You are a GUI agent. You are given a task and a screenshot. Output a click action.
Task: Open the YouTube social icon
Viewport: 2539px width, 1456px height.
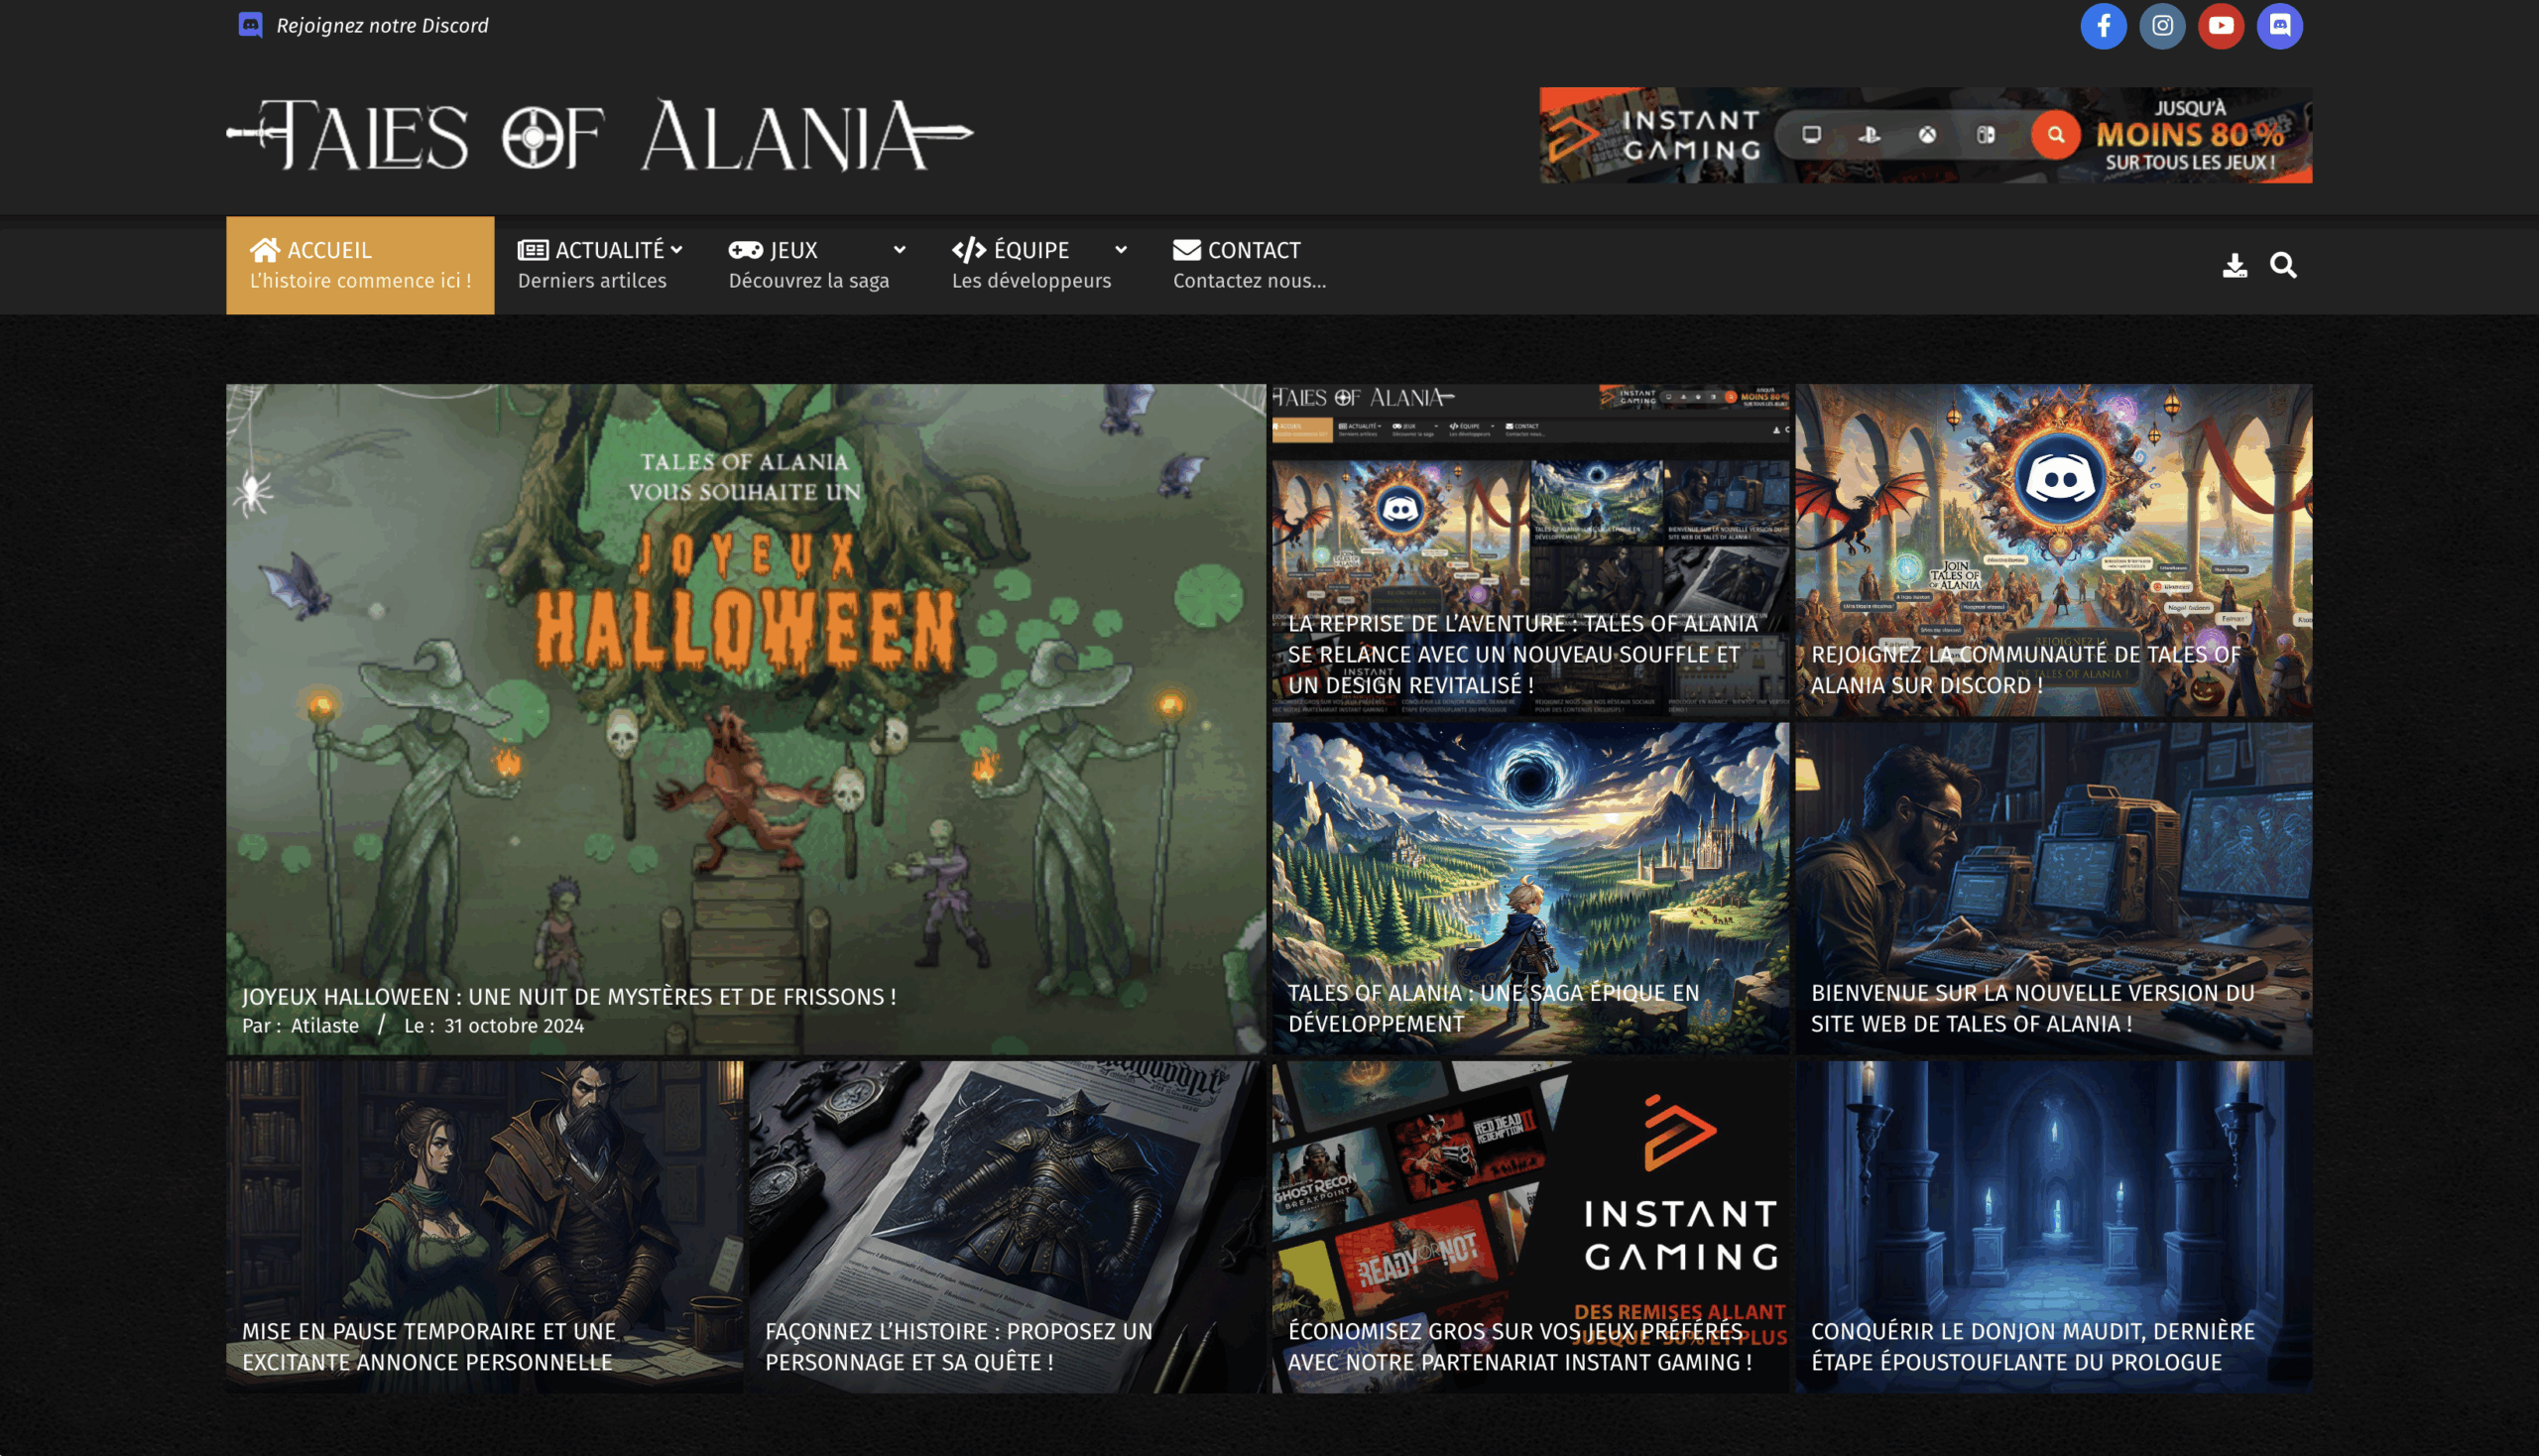2221,25
